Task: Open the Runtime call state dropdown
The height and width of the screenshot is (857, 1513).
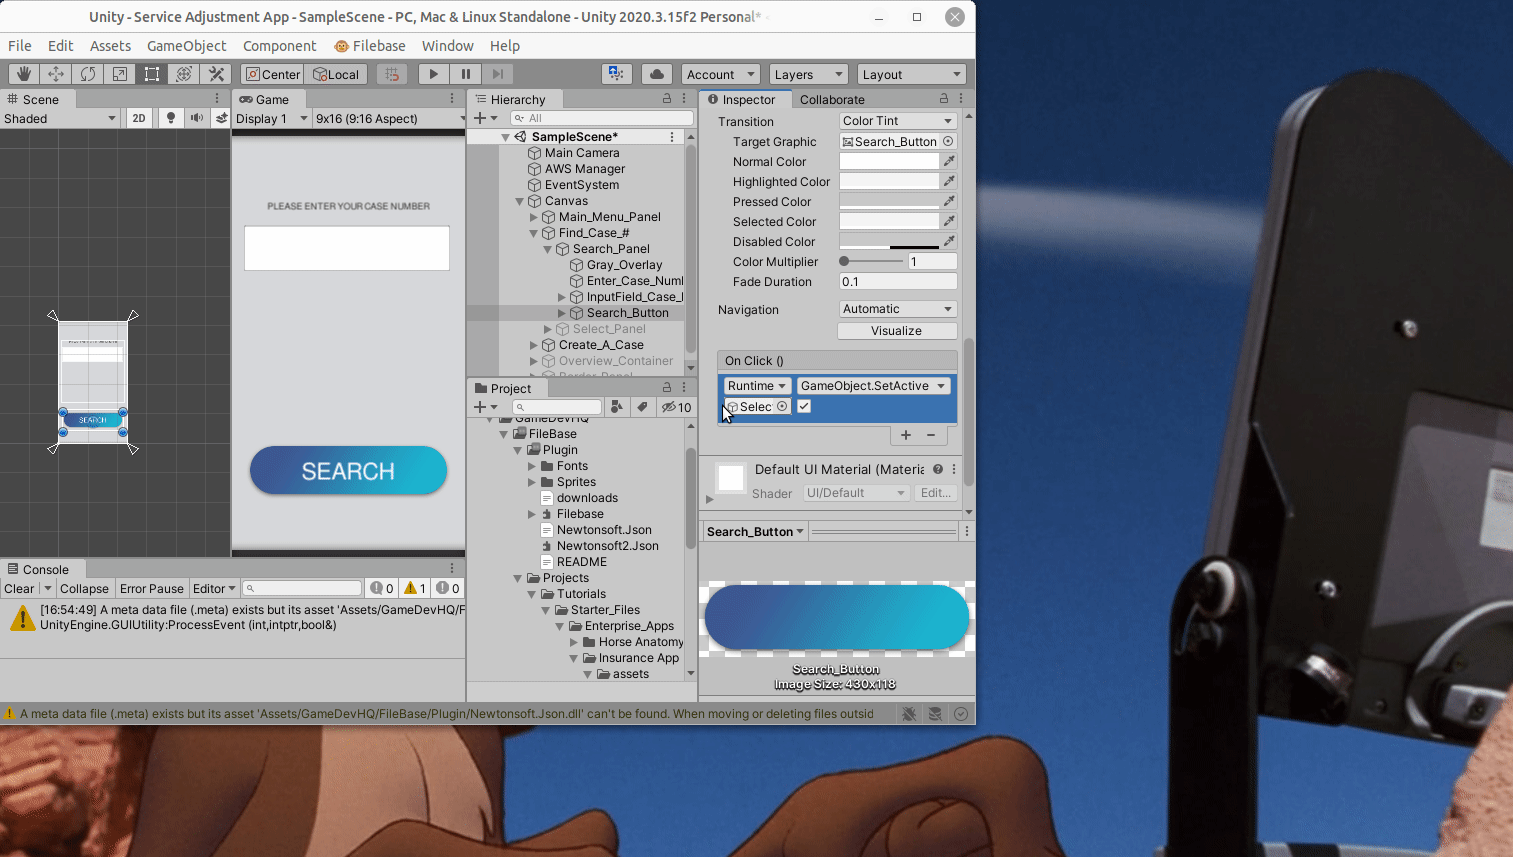Action: click(757, 386)
